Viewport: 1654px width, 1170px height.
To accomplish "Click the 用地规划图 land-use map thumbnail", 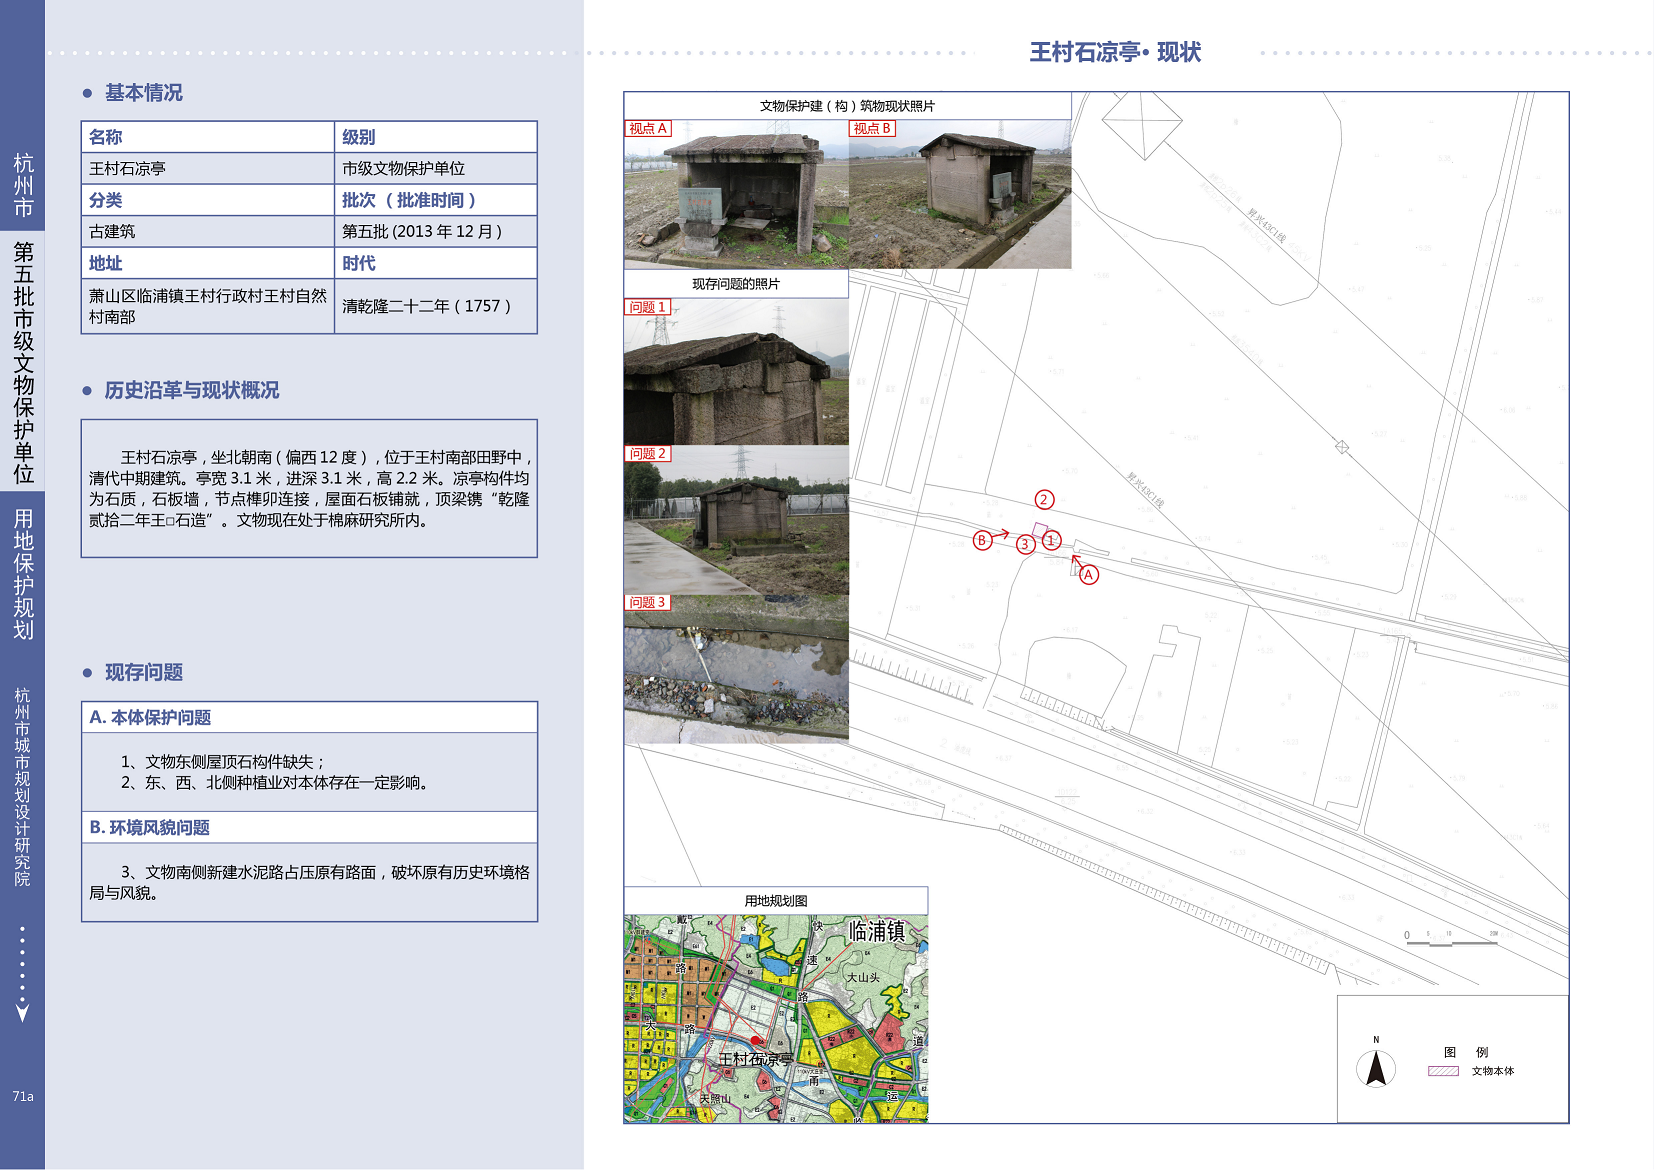I will (776, 1018).
